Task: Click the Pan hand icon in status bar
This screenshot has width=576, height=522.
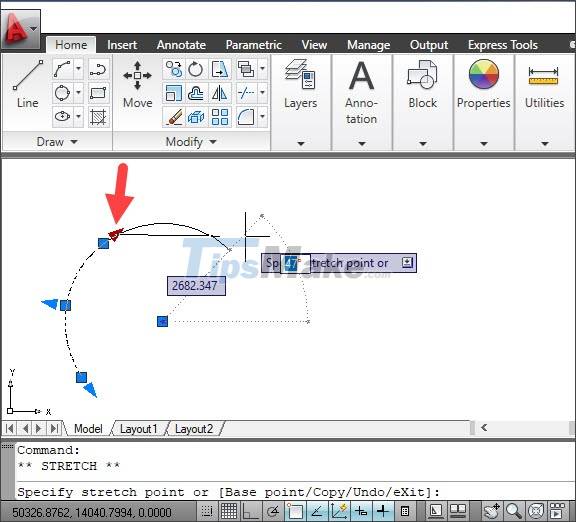Action: click(492, 511)
